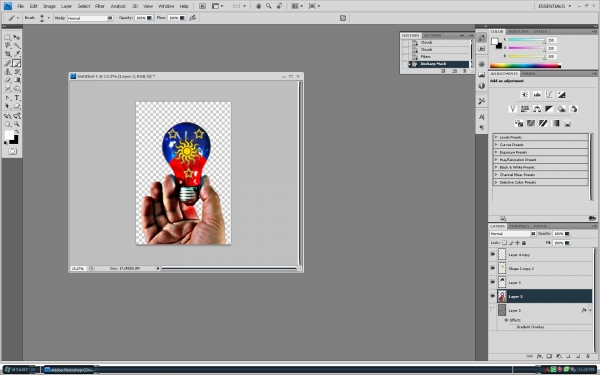The image size is (600, 375).
Task: Toggle lock all
Action: click(524, 243)
